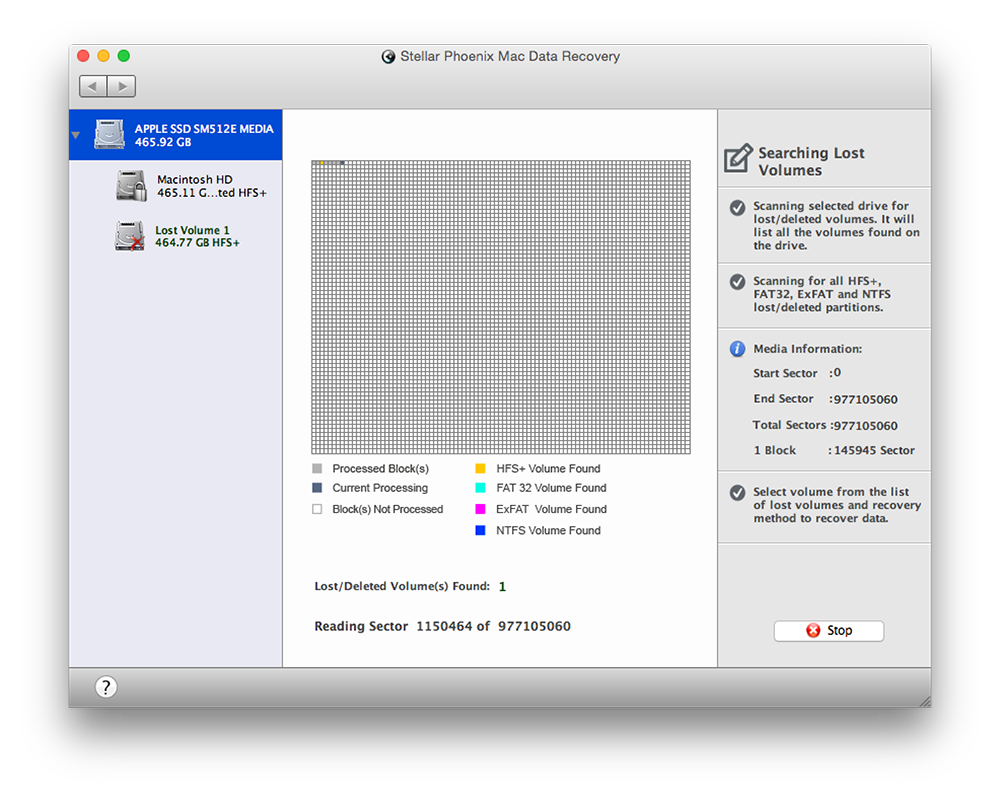Click the checkmark beside Select volume from list
The width and height of the screenshot is (1000, 801).
tap(737, 493)
